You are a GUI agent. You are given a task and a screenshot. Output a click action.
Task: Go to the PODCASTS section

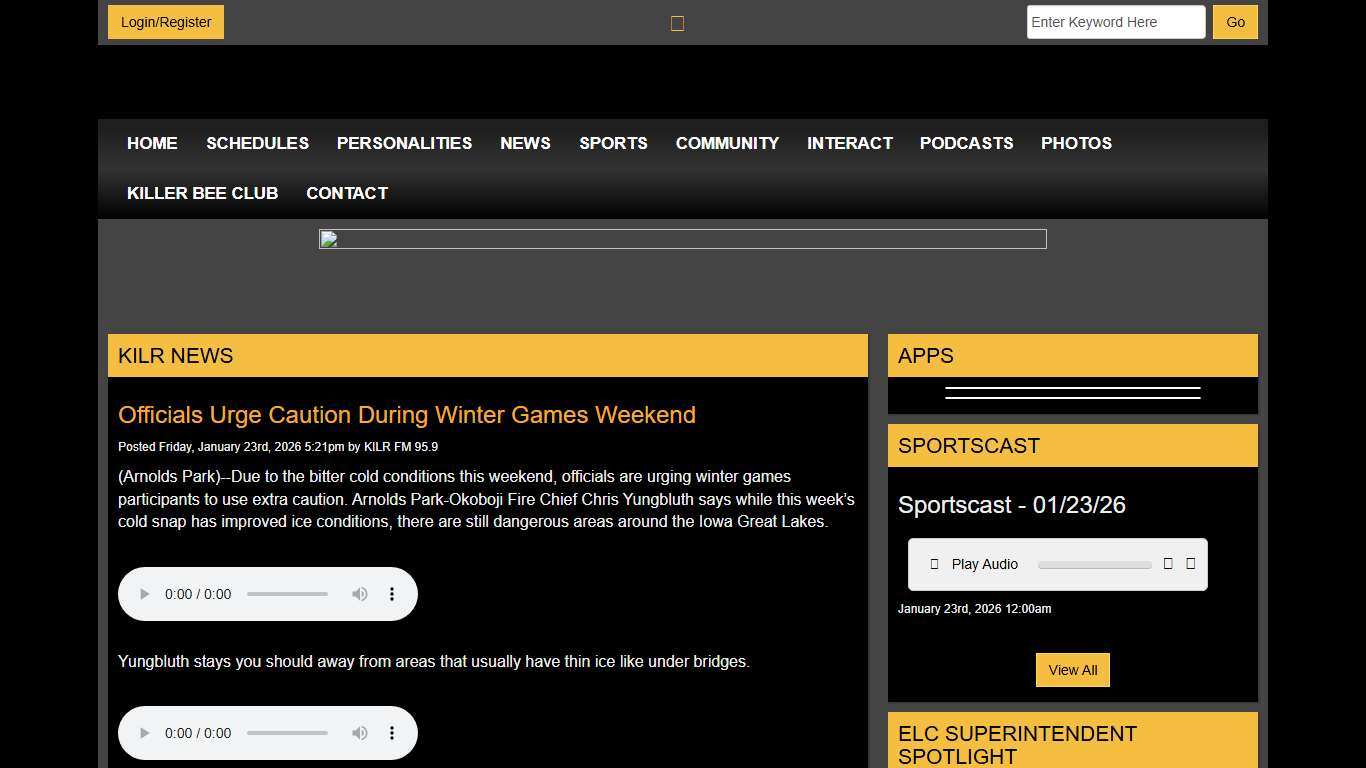click(x=966, y=143)
